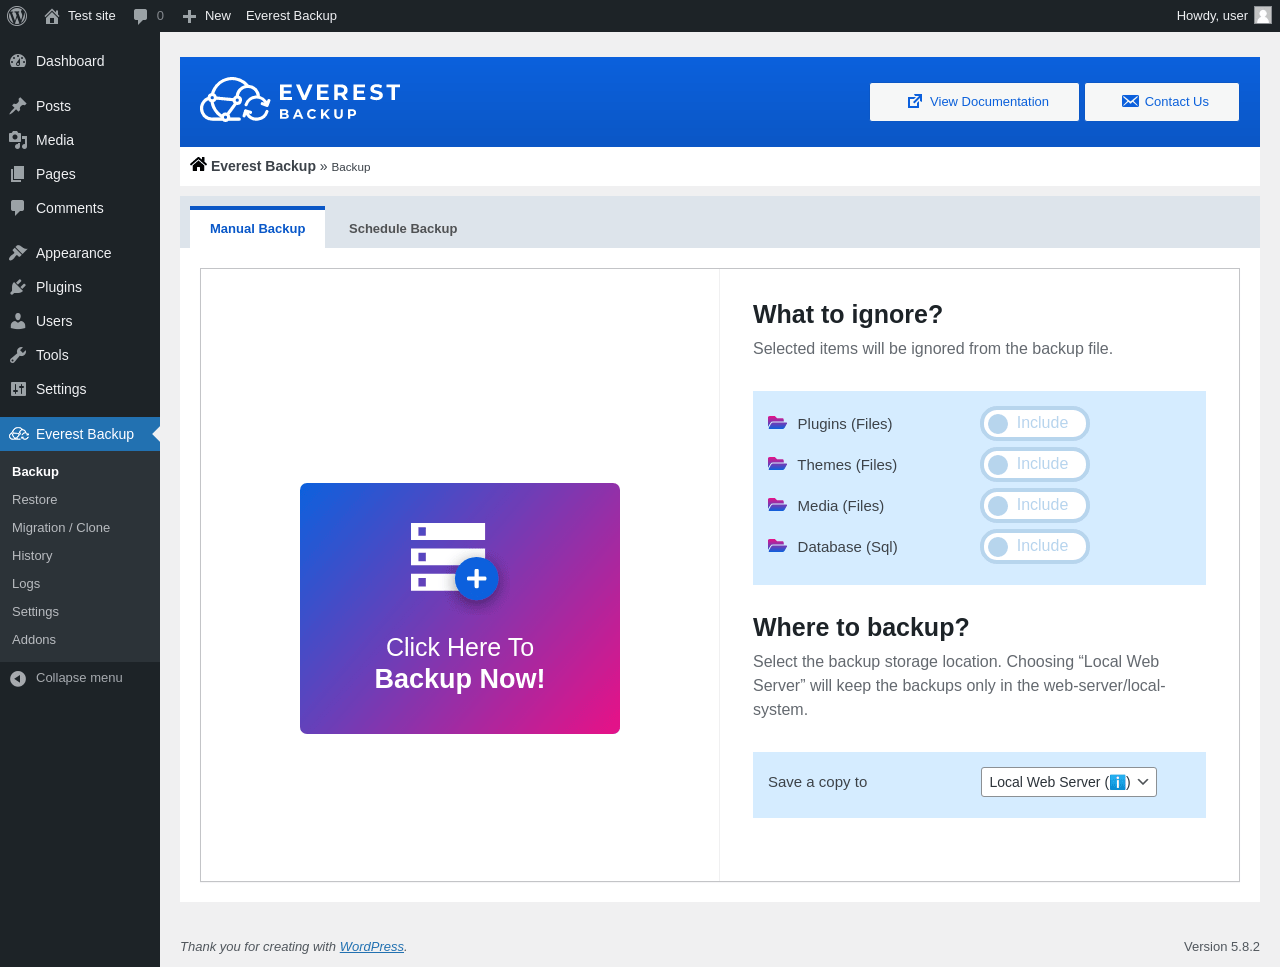Viewport: 1280px width, 967px height.
Task: Click the Users person icon
Action: 18,321
